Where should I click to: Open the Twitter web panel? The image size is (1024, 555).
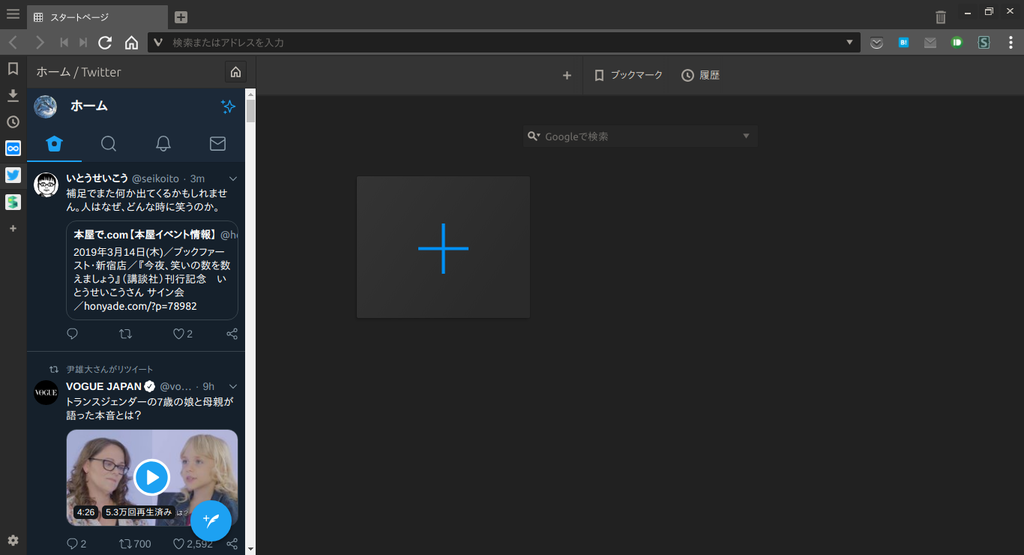pos(13,175)
